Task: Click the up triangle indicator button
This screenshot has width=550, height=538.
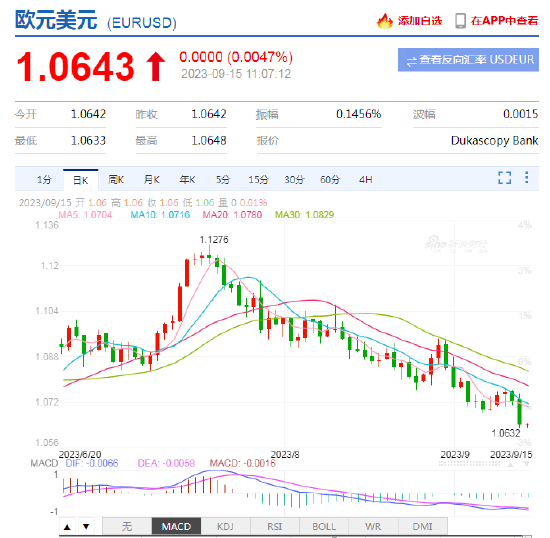Action: 67,526
